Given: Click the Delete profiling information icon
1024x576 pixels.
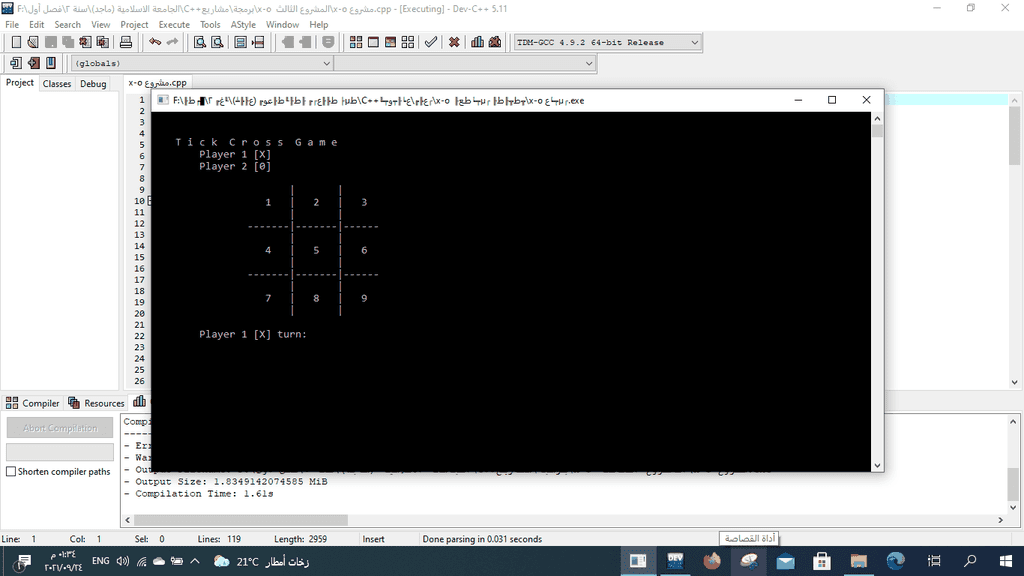Looking at the screenshot, I should 495,42.
